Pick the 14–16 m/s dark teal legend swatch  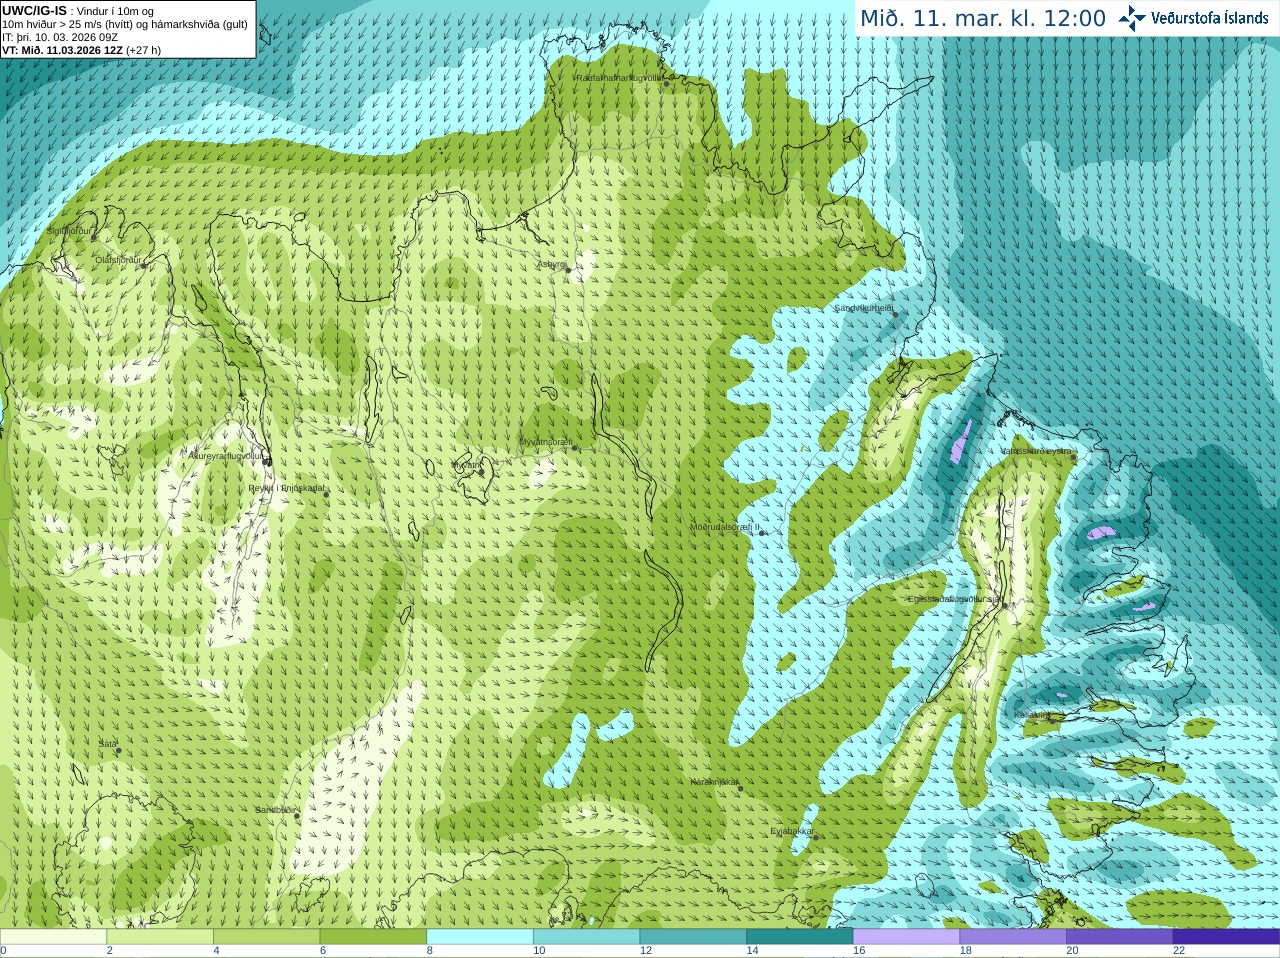[x=800, y=937]
